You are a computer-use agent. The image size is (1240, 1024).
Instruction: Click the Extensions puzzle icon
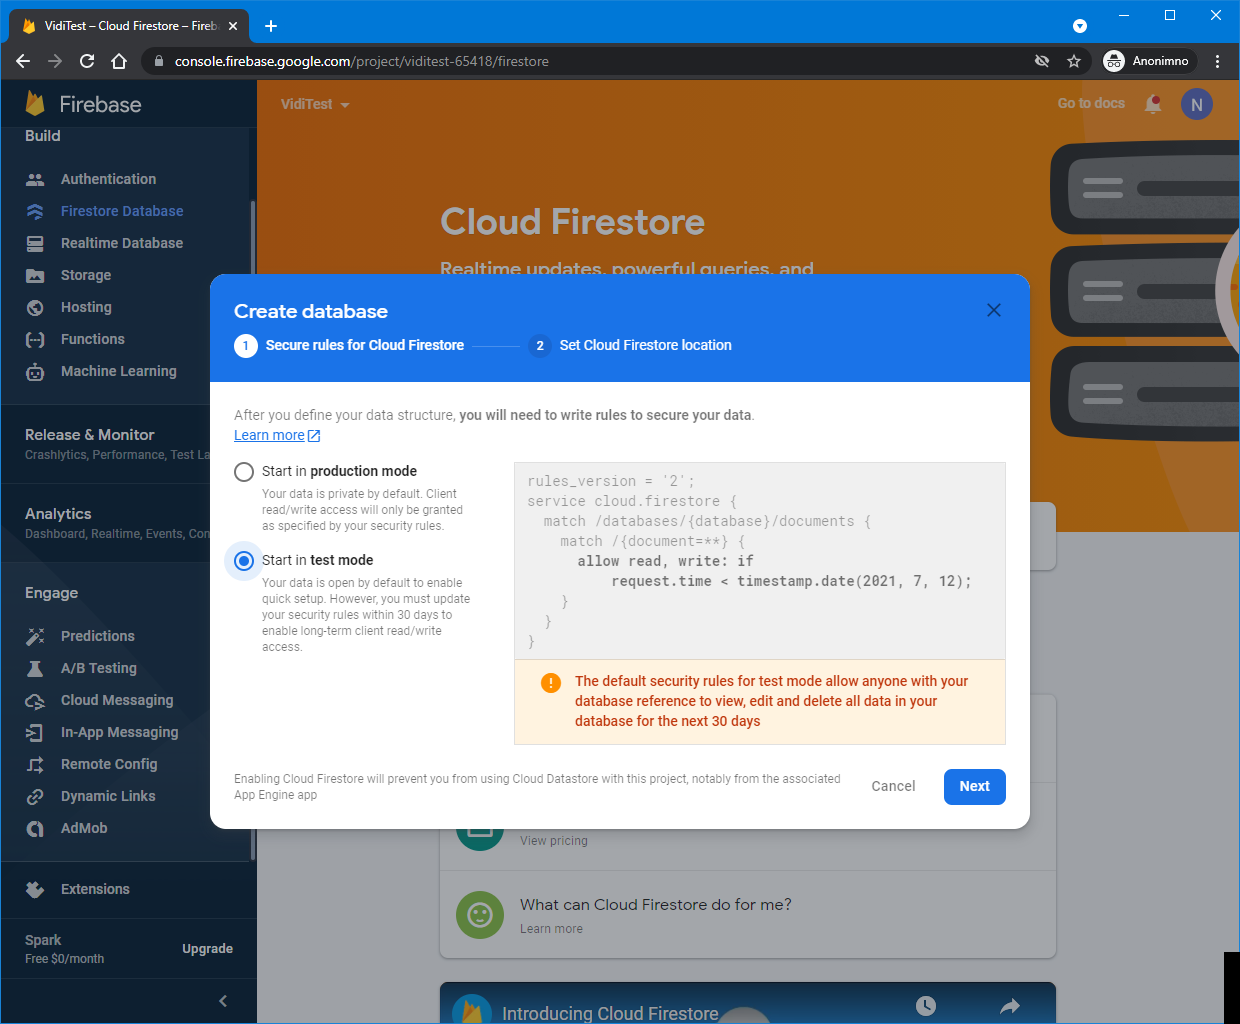(x=35, y=889)
